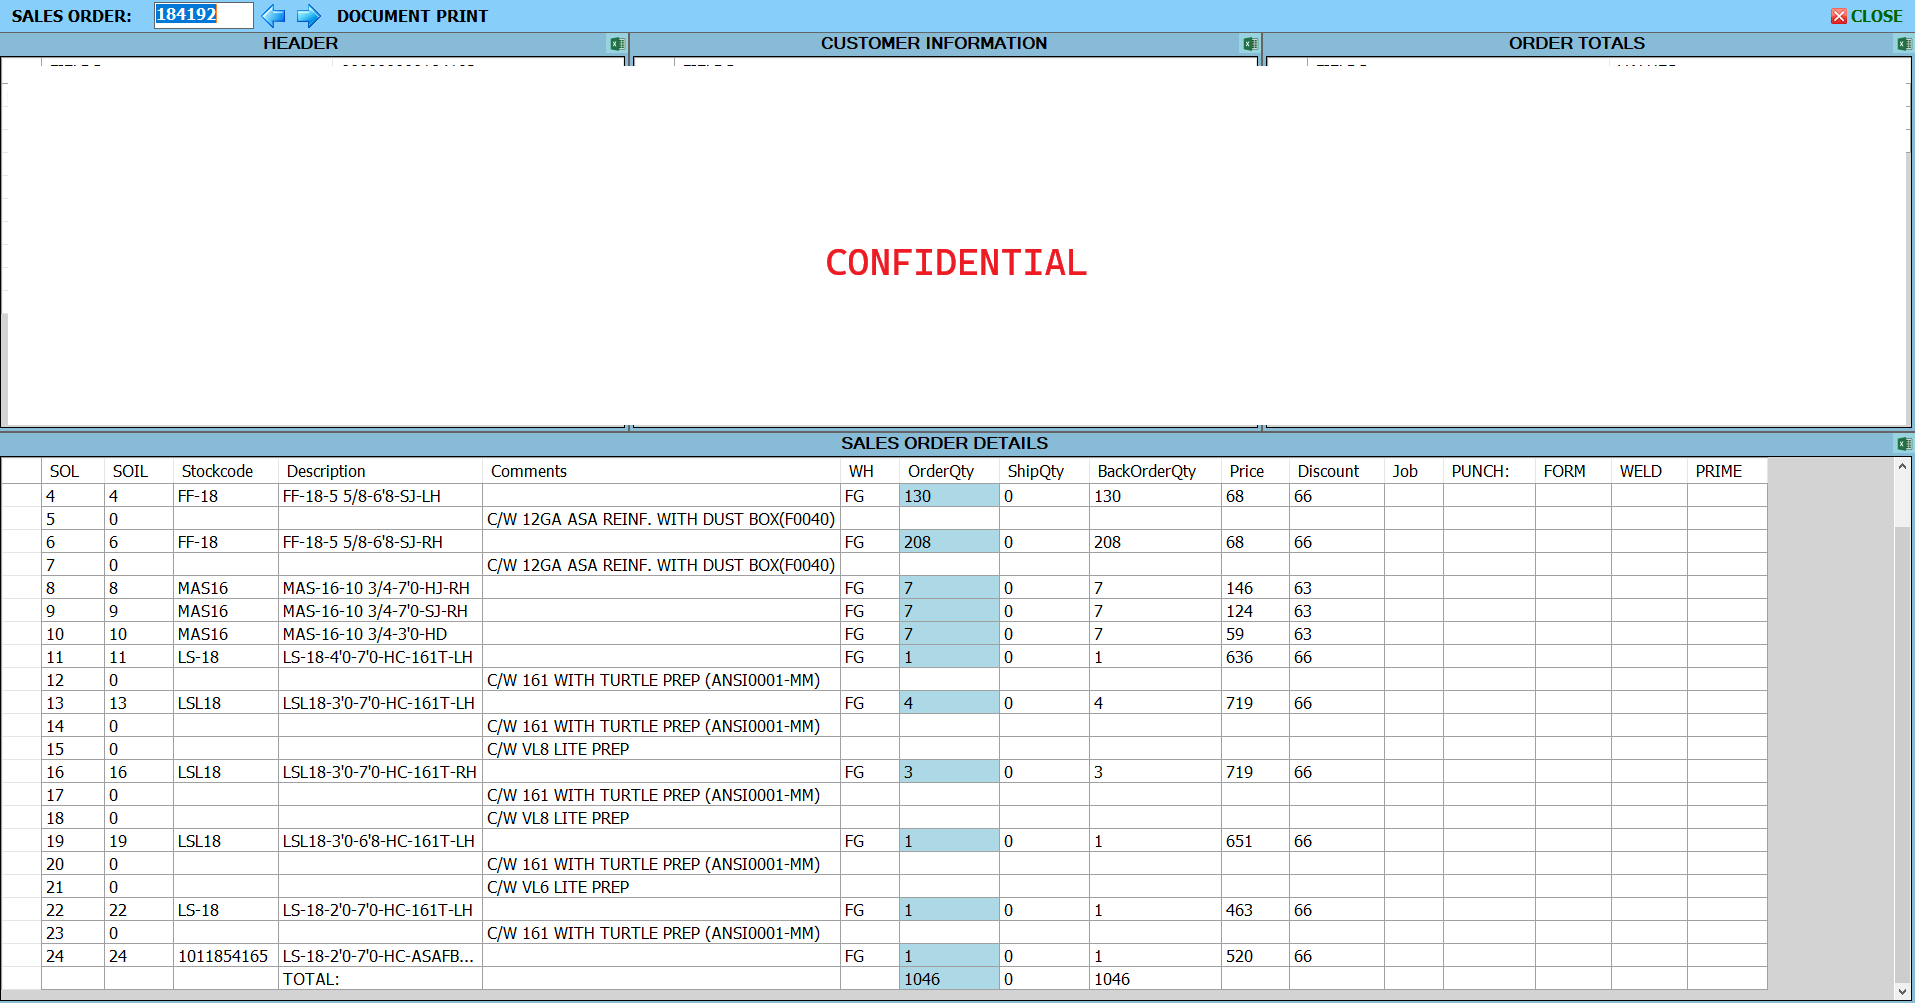Export Customer Information to Excel
Screen dimensions: 1915x1003
click(x=1250, y=44)
